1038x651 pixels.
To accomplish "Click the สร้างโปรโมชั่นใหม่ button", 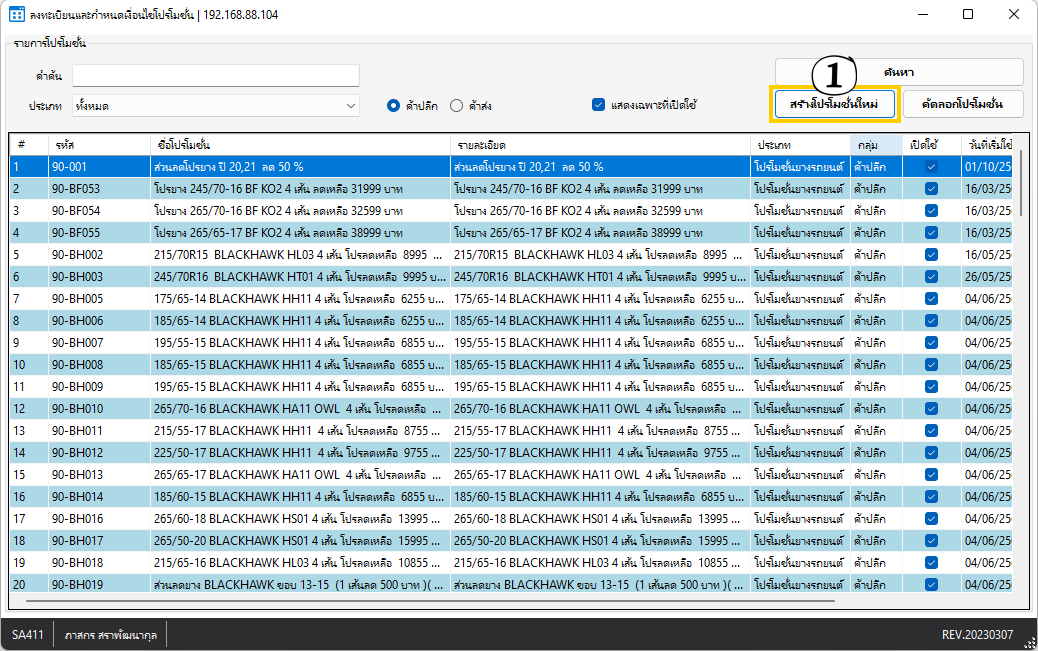I will click(834, 105).
